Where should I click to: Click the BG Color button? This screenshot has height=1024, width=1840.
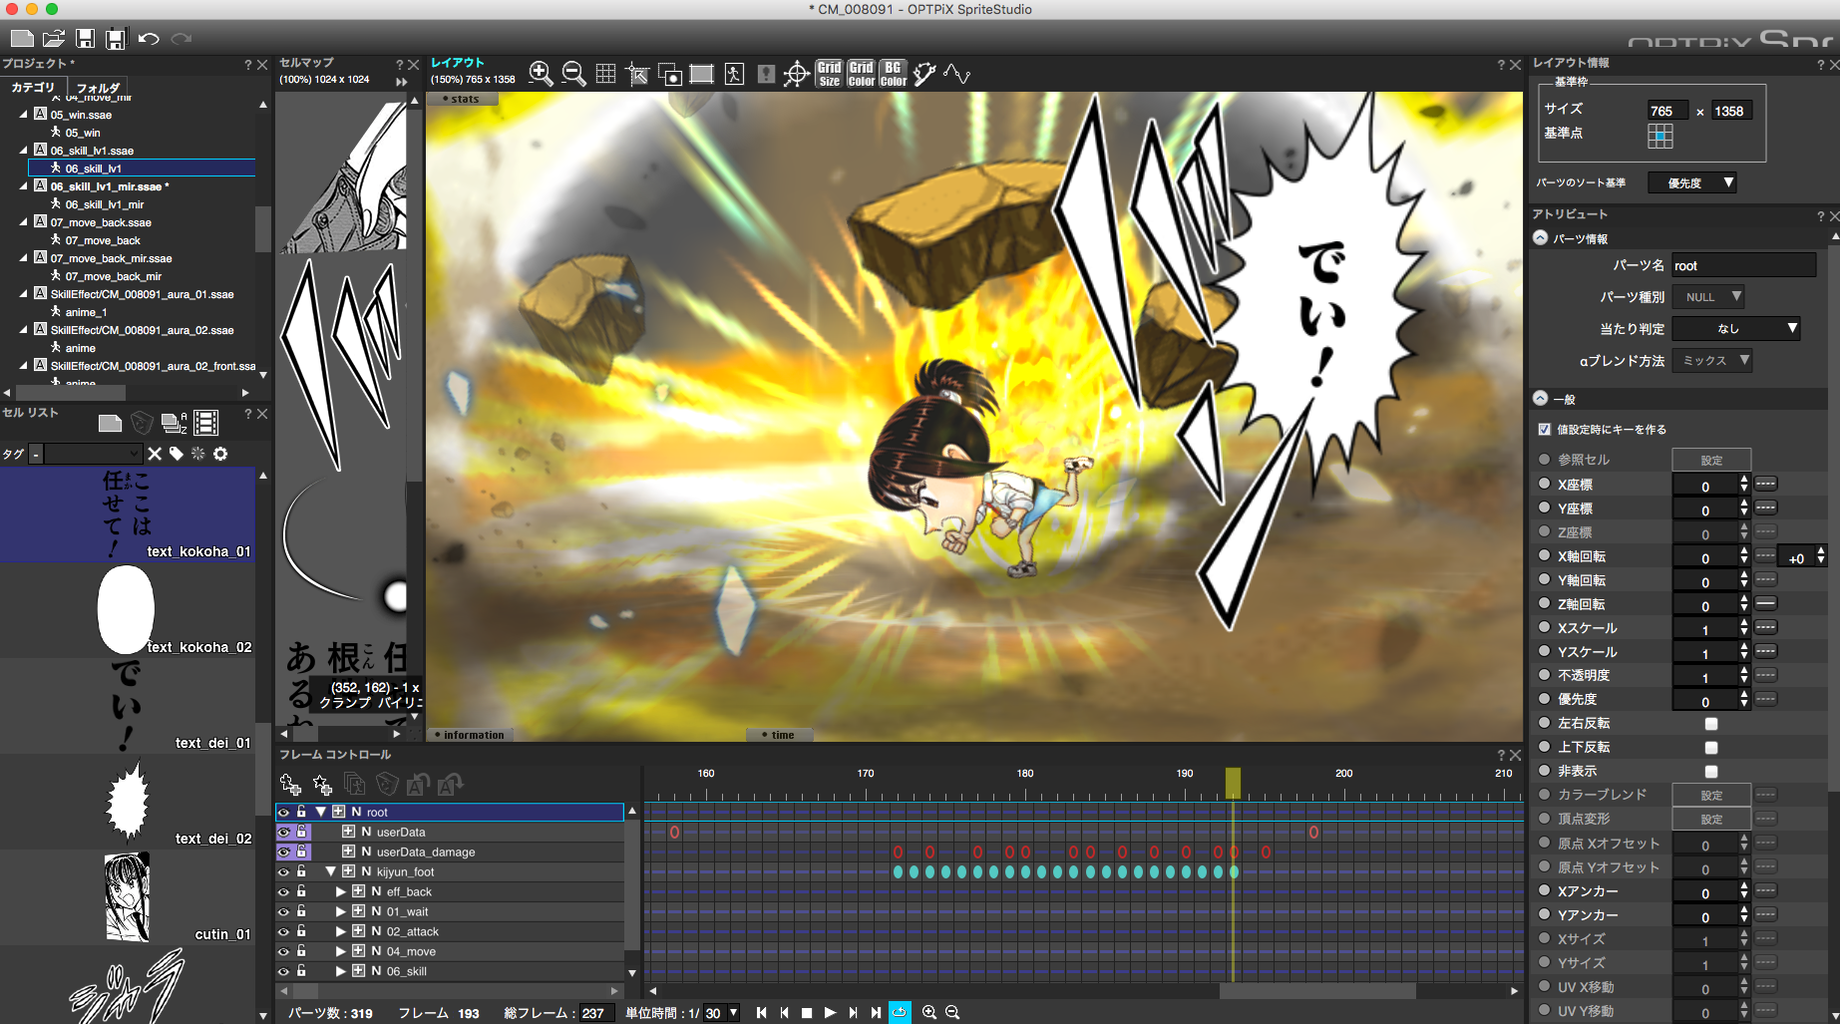tap(893, 74)
